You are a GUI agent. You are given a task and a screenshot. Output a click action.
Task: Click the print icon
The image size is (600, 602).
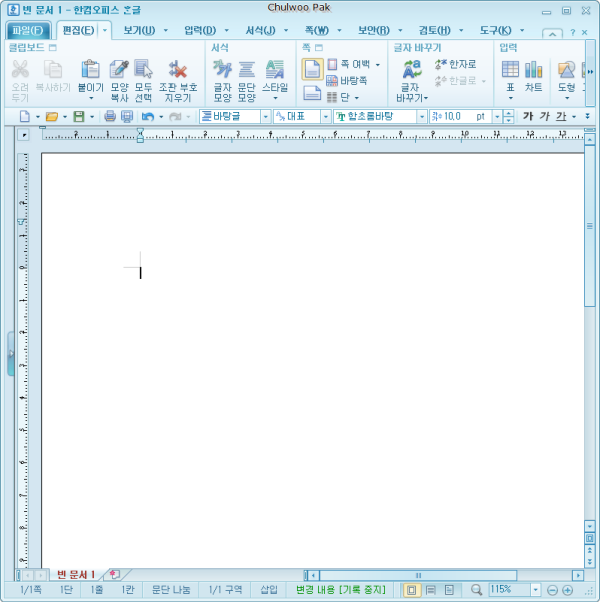(110, 116)
